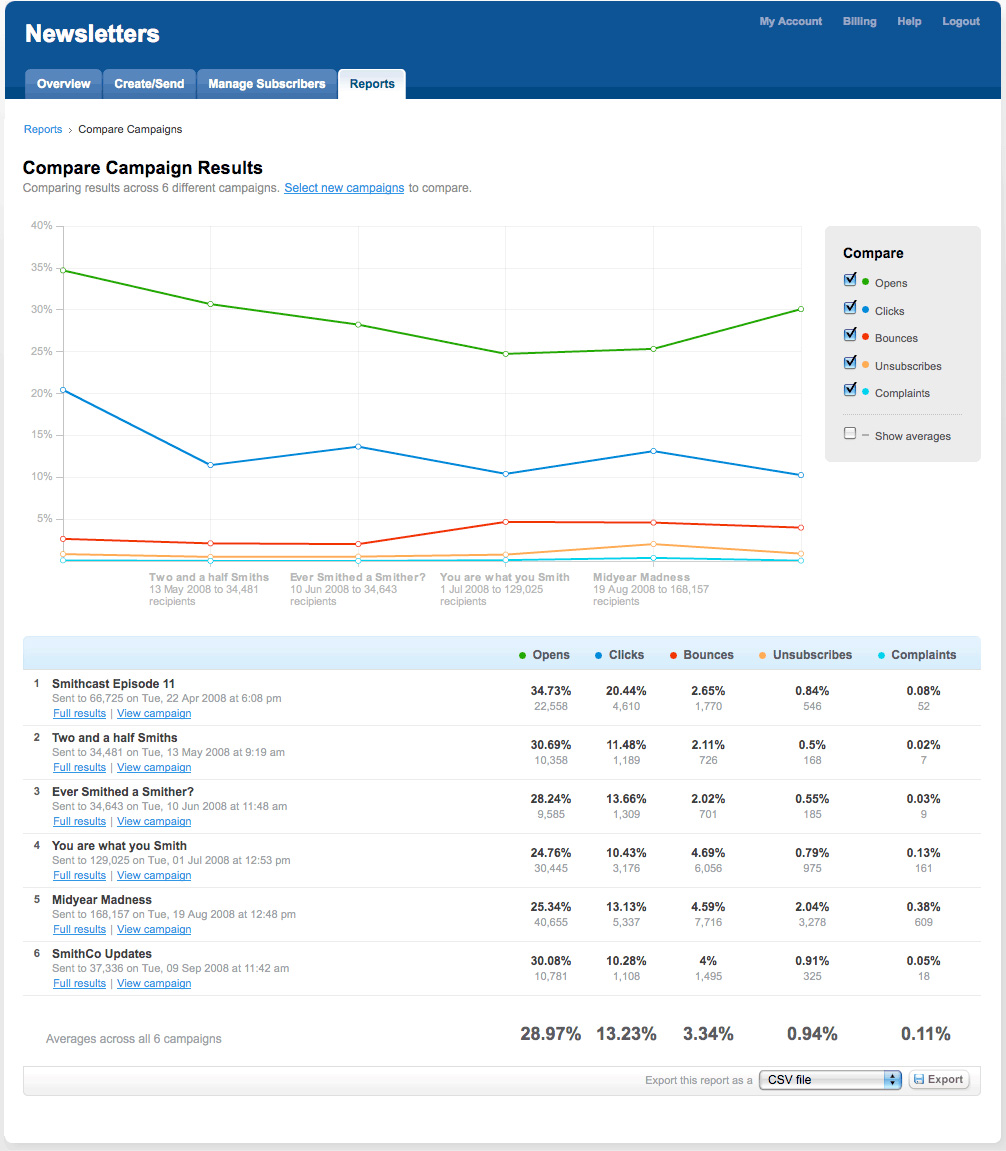
Task: Click the orange Unsubscribes swatch in legend
Action: pos(865,366)
